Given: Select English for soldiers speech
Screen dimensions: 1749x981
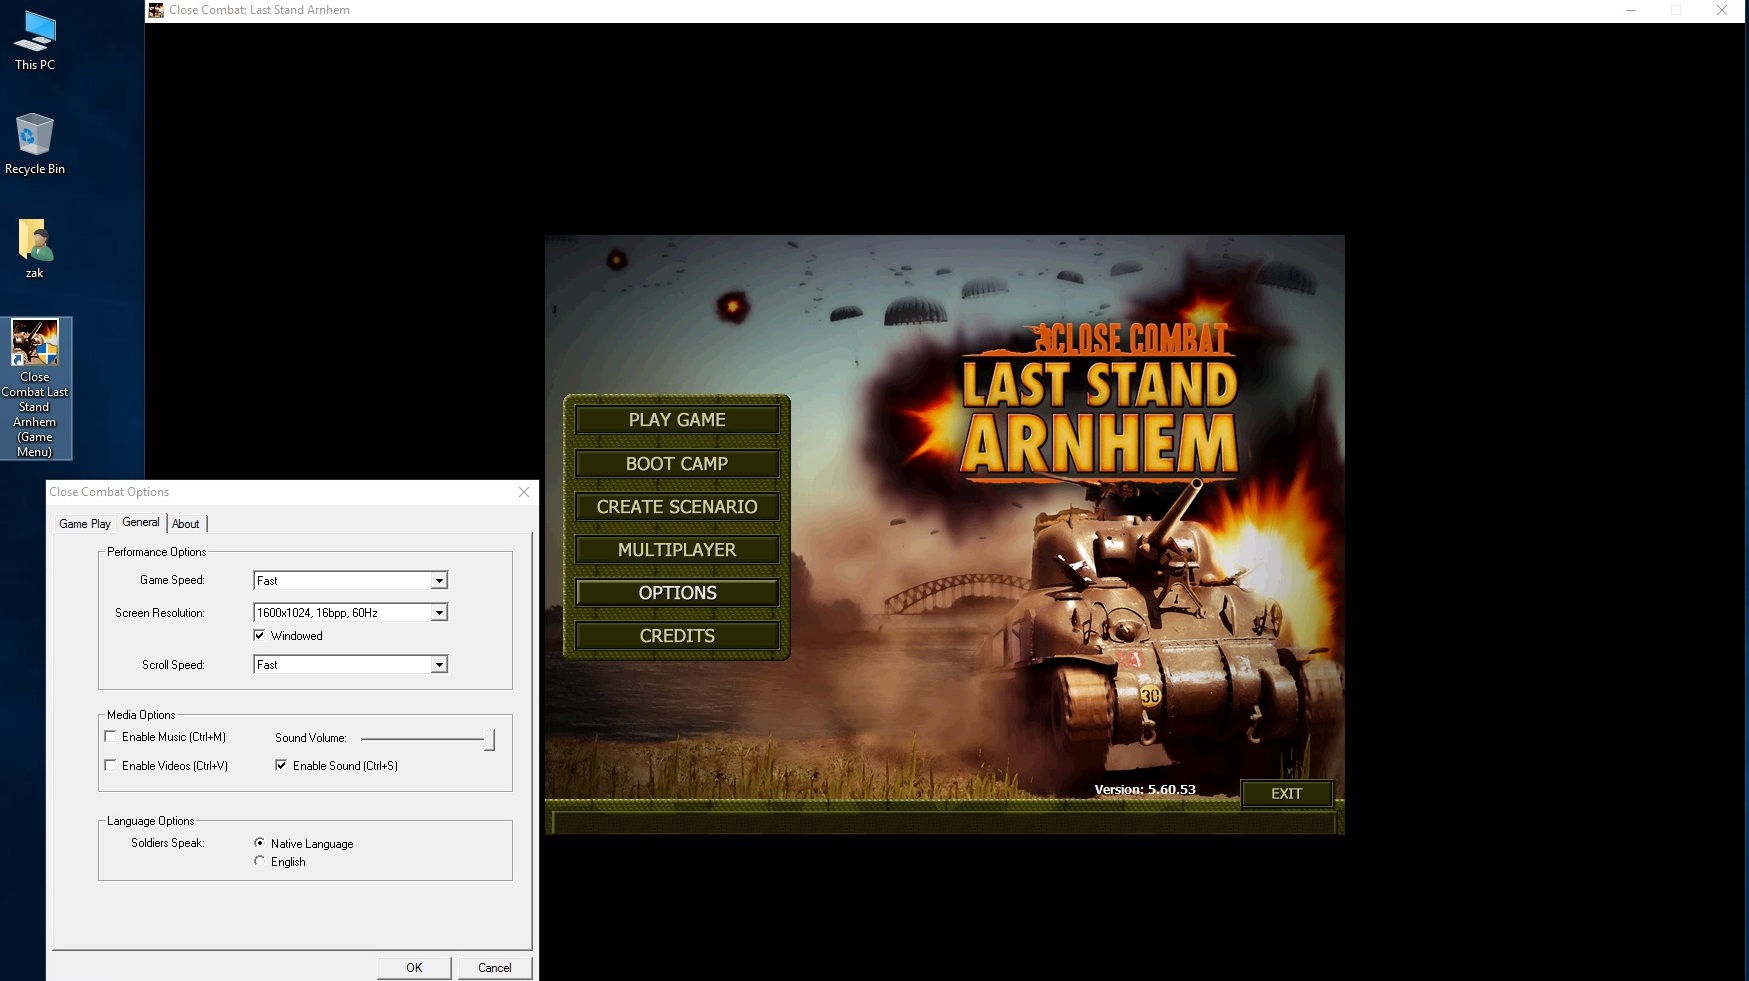Looking at the screenshot, I should [x=260, y=861].
